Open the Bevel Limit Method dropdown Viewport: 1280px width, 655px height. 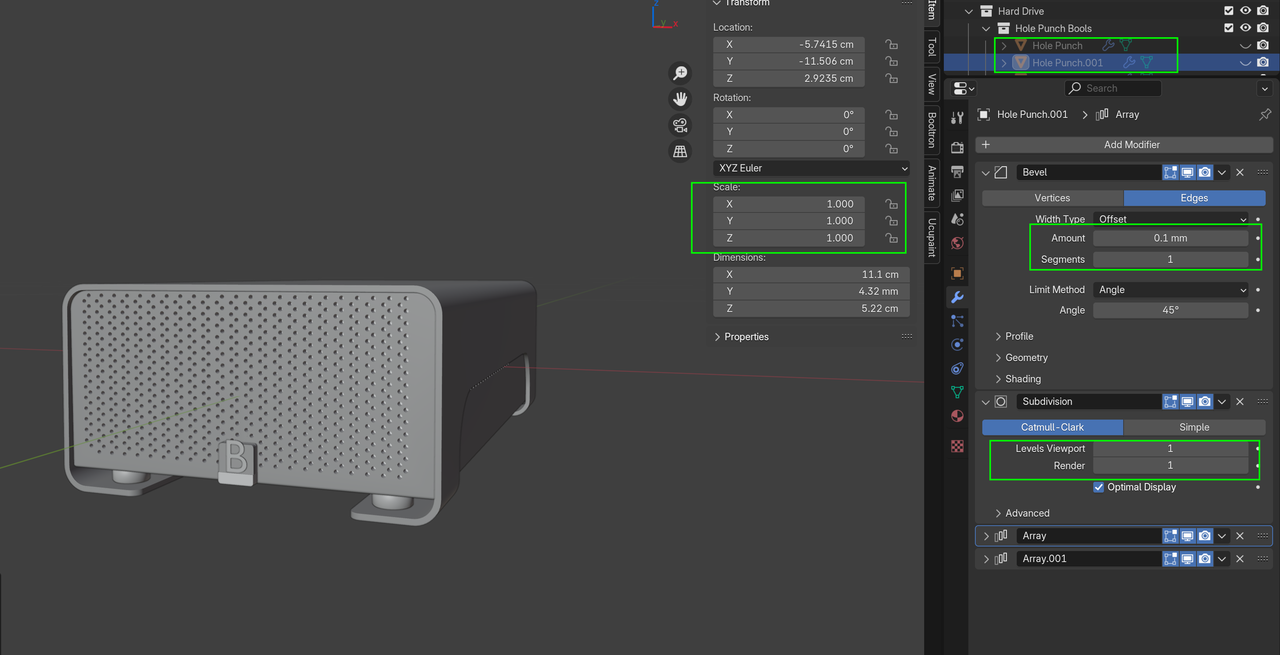click(1170, 290)
